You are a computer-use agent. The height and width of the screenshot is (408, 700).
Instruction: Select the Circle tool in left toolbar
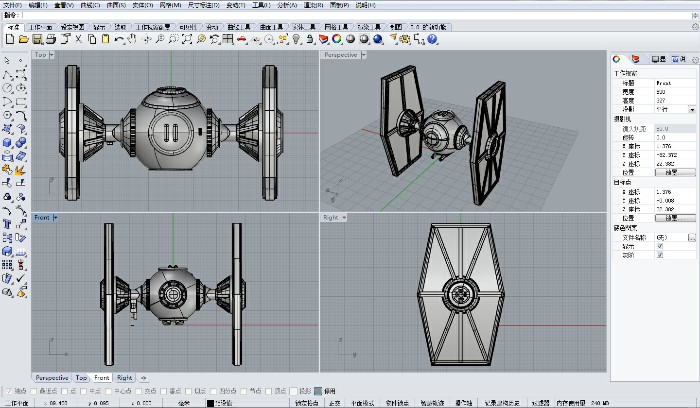7,88
